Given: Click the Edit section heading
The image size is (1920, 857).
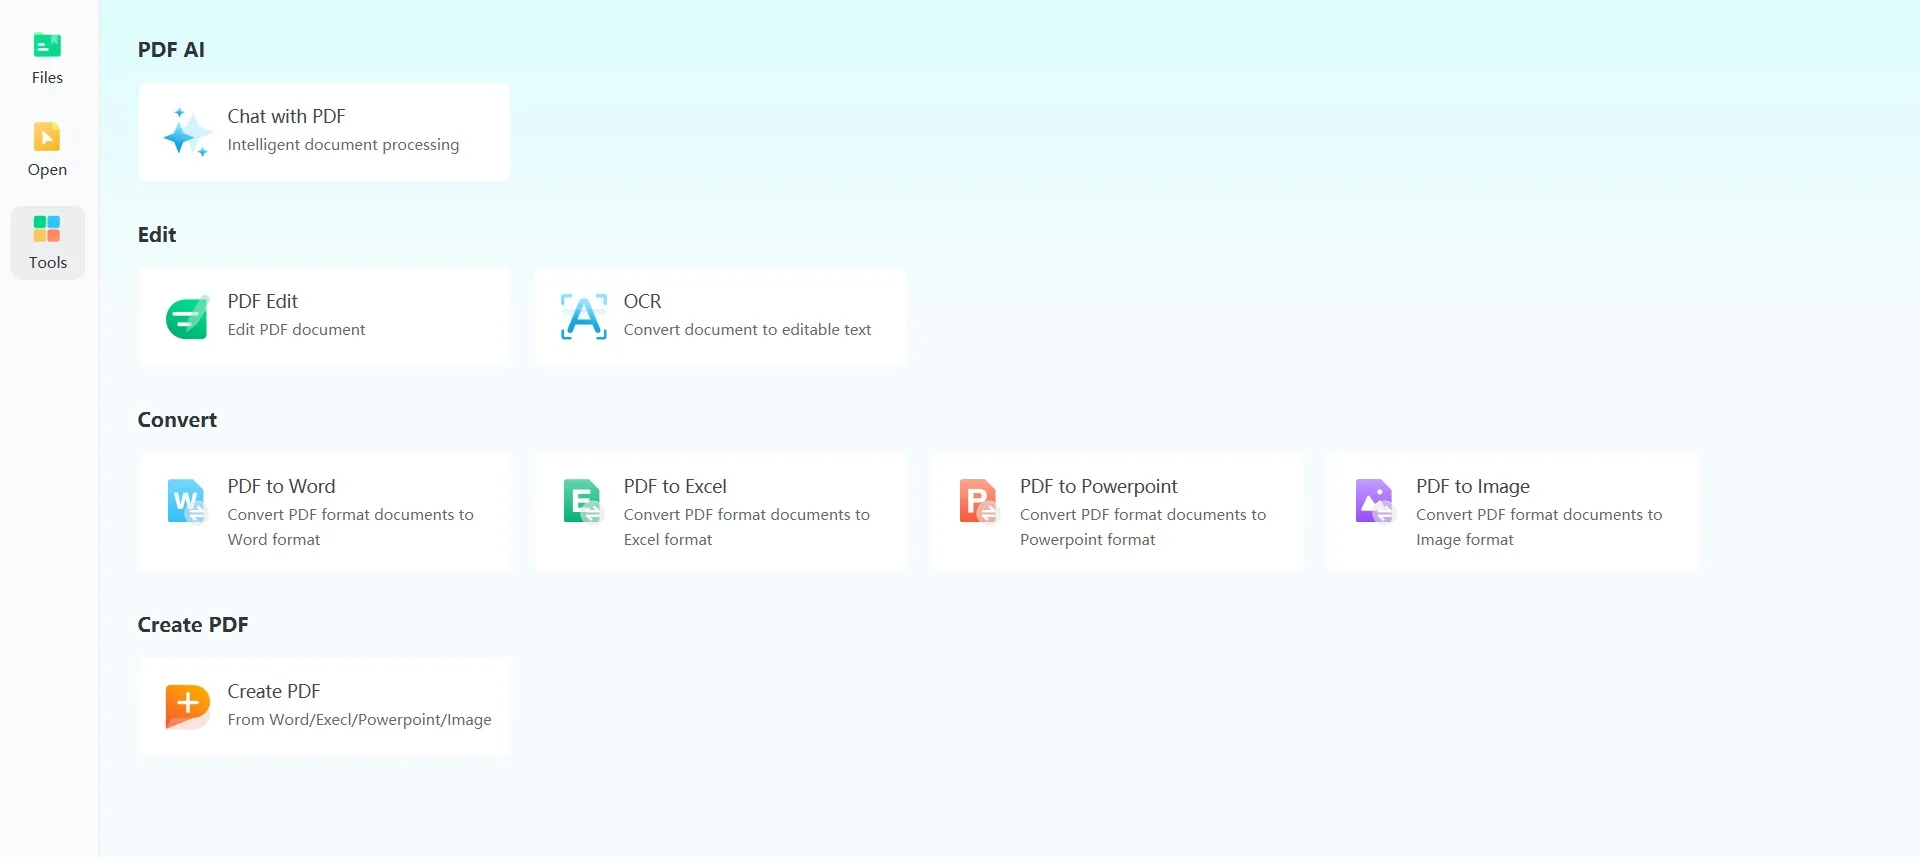Looking at the screenshot, I should (x=157, y=235).
